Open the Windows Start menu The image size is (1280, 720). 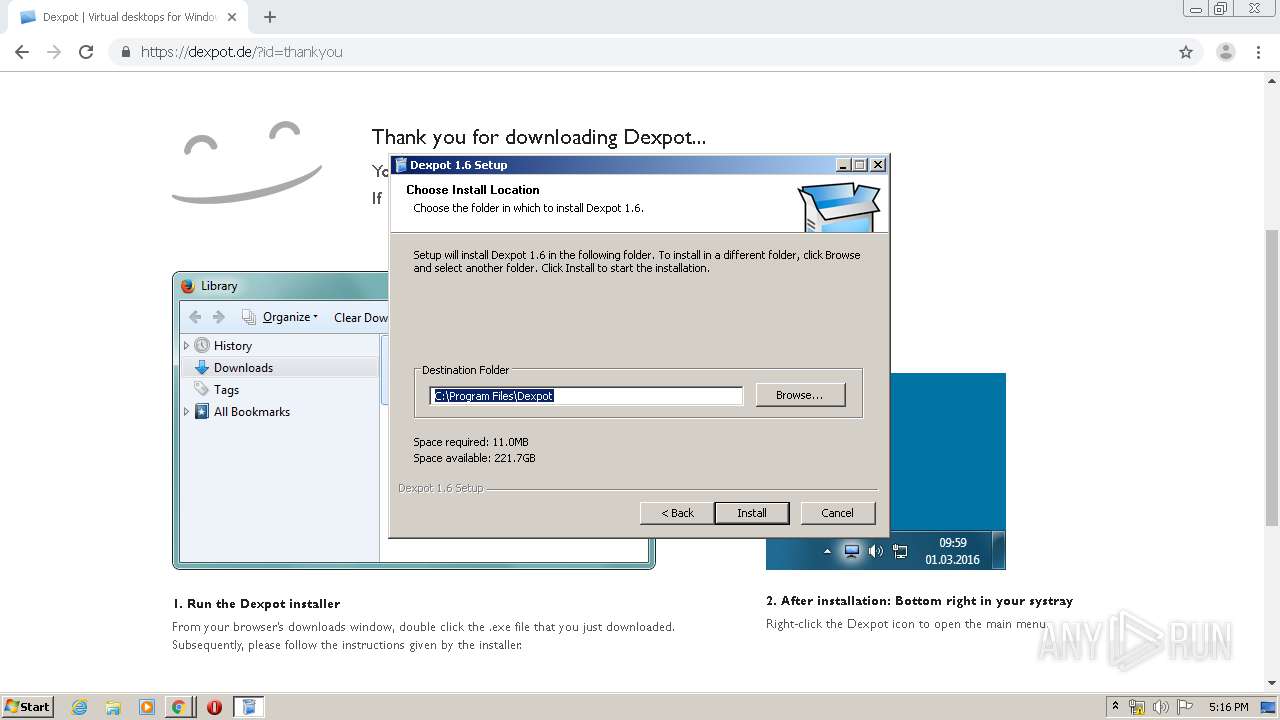pyautogui.click(x=27, y=706)
